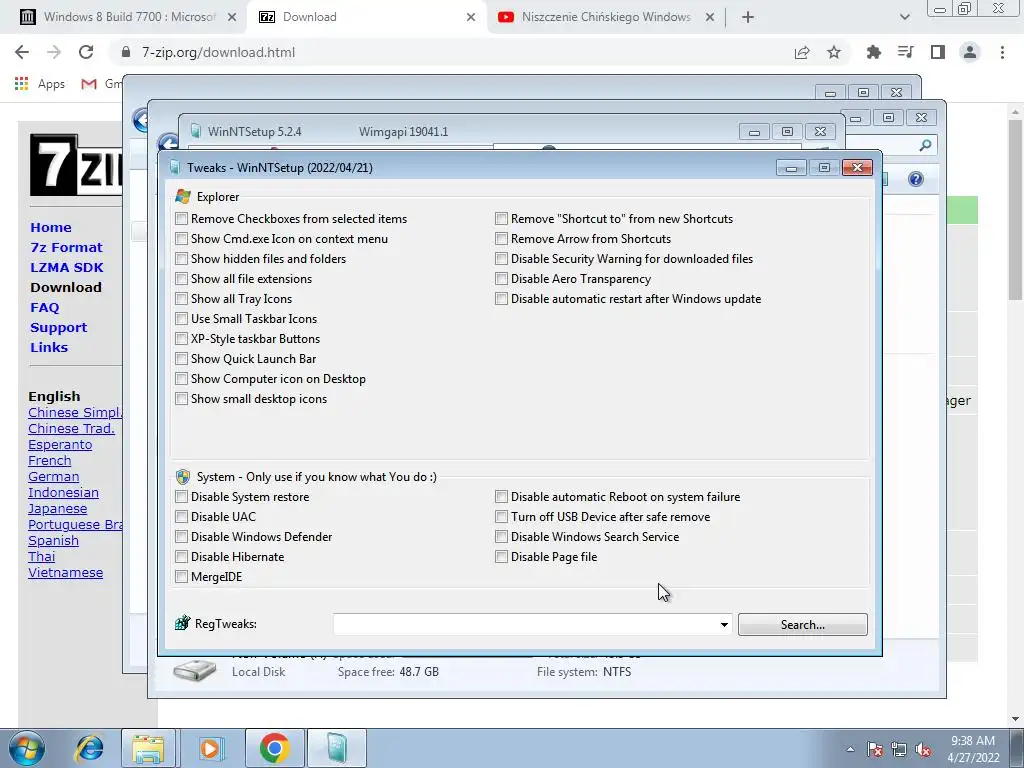Check Show small desktop icons
Viewport: 1024px width, 768px height.
182,399
